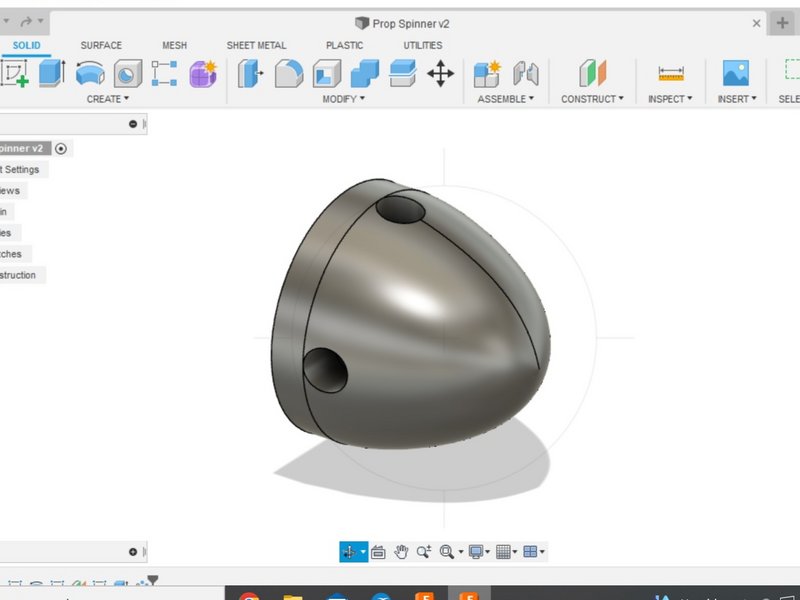Viewport: 800px width, 600px height.
Task: Activate the Orbit navigation tool
Action: [x=349, y=552]
